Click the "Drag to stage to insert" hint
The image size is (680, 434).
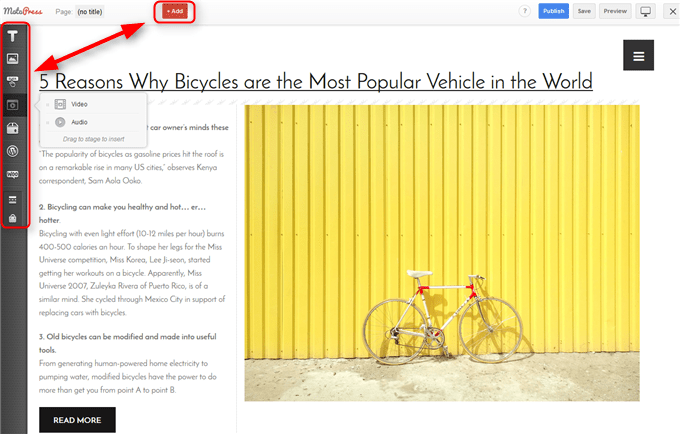[x=94, y=139]
